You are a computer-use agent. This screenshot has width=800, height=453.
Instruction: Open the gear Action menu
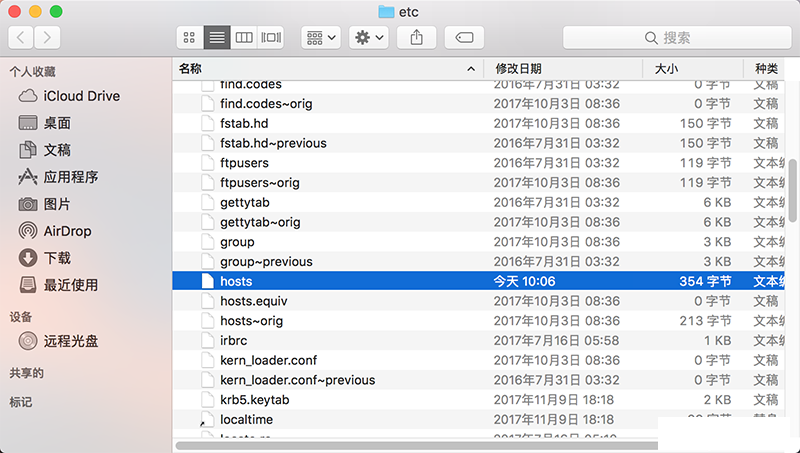pos(369,37)
